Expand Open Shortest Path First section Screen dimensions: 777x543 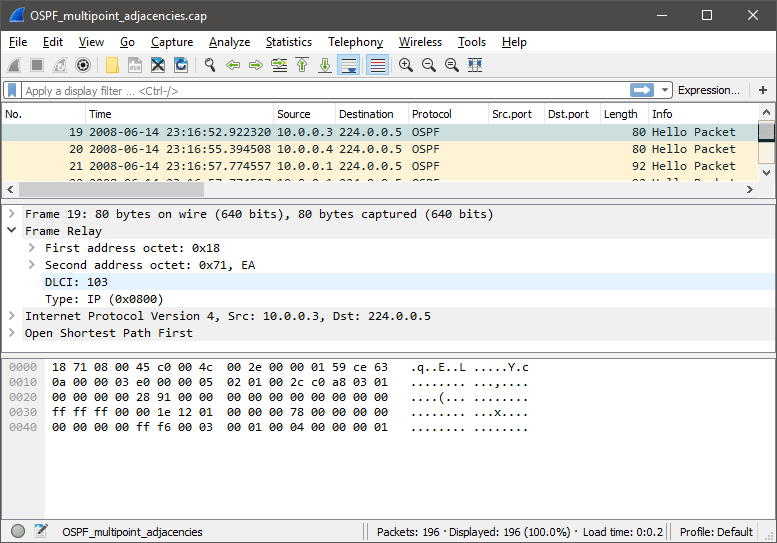coord(12,332)
